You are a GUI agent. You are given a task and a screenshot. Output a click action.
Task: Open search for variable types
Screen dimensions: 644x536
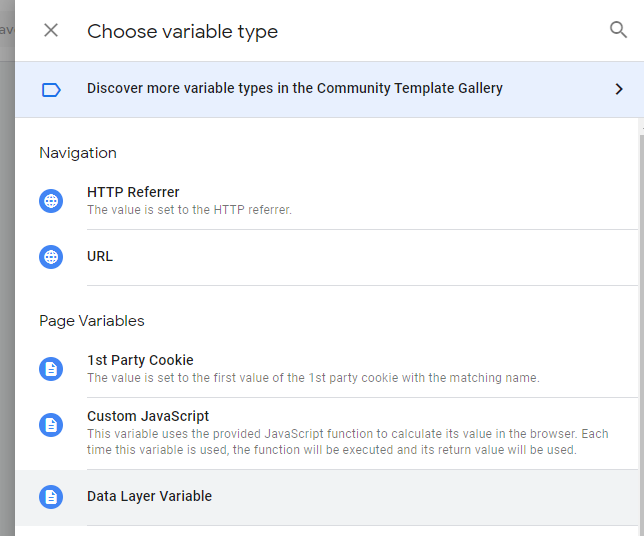618,30
